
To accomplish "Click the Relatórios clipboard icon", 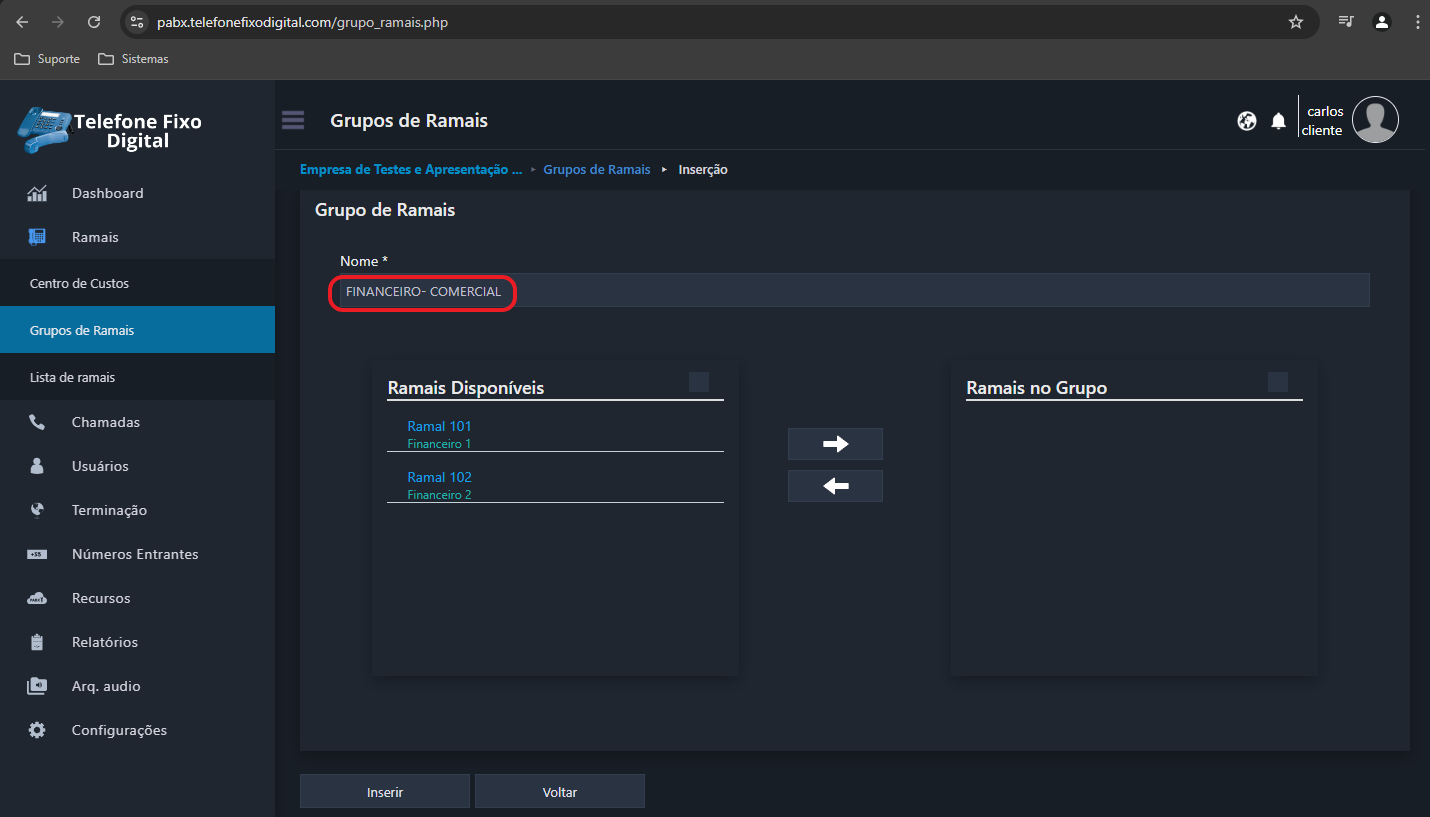I will [37, 643].
